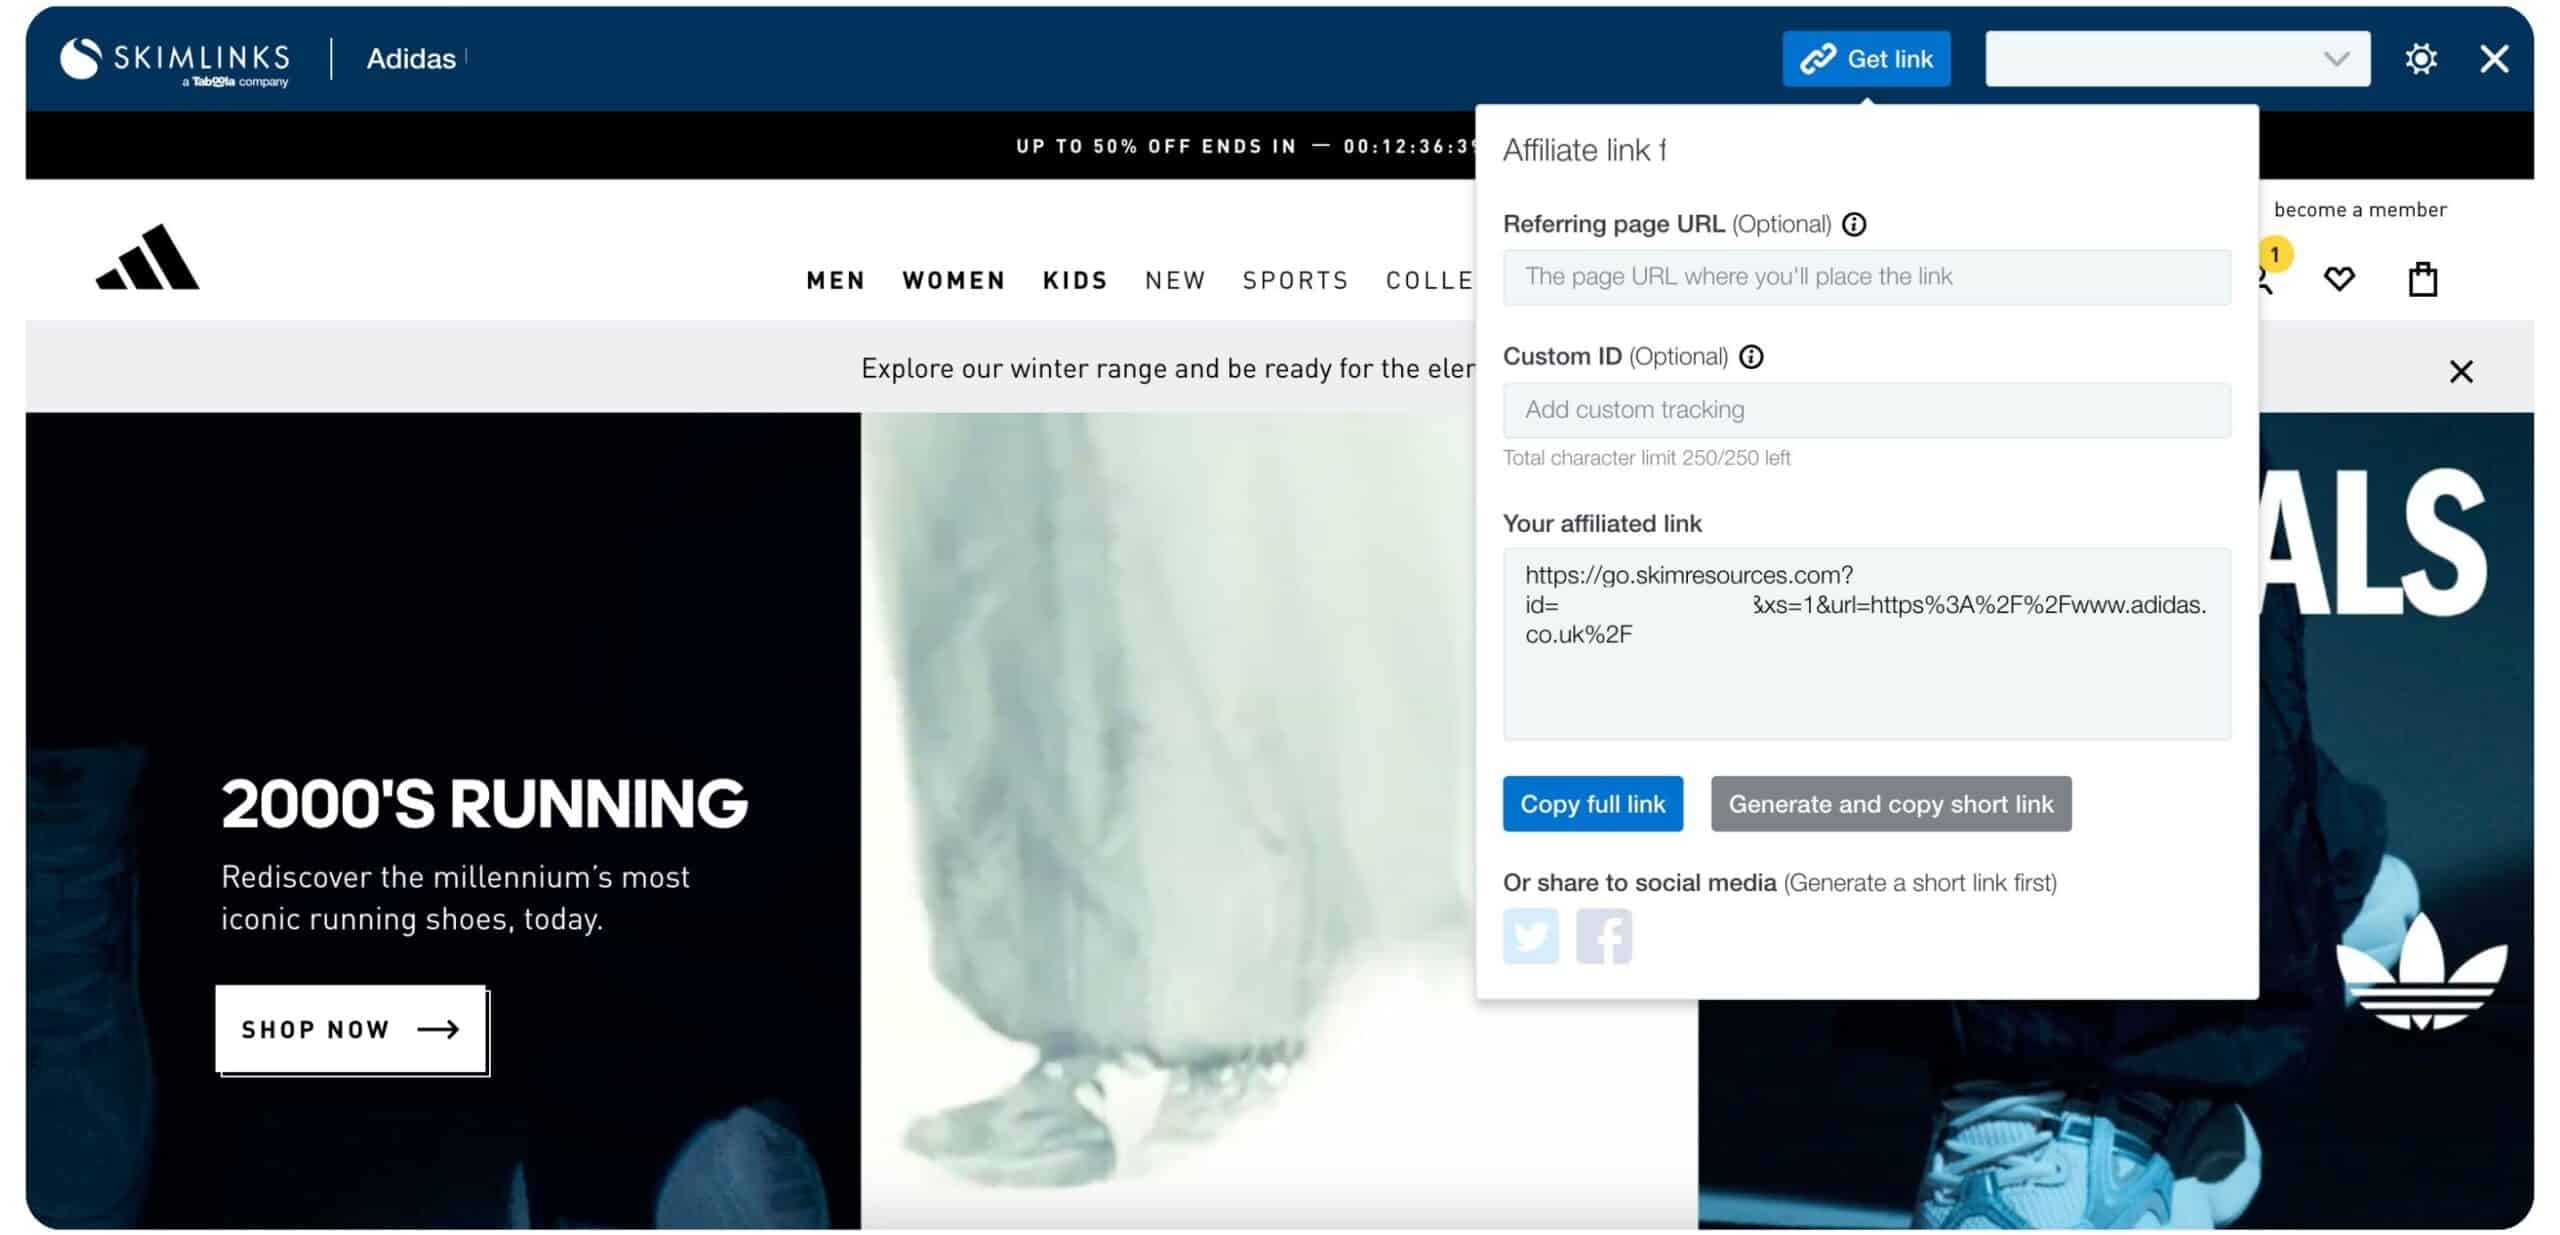Click the Get link button
The image size is (2560, 1235).
coord(1865,59)
